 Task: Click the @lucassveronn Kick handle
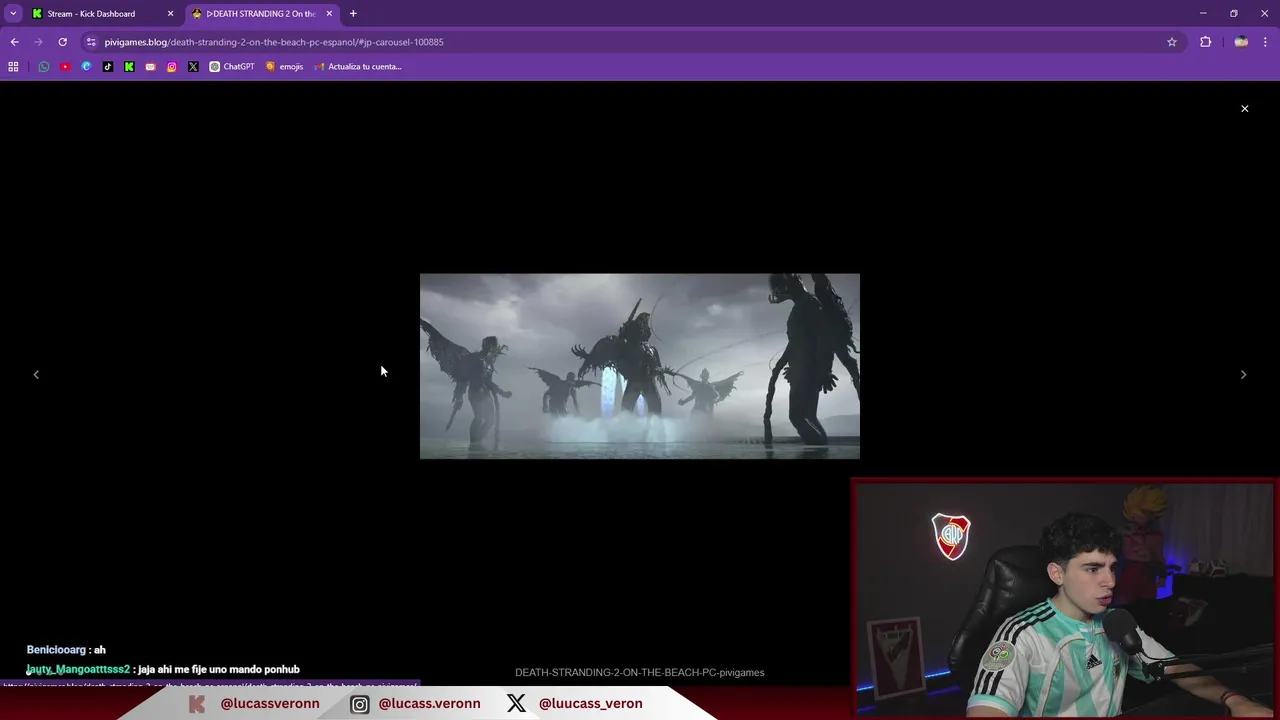[x=270, y=703]
